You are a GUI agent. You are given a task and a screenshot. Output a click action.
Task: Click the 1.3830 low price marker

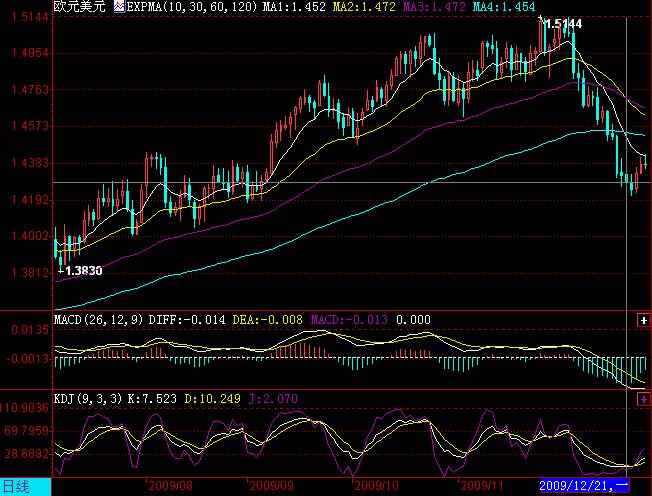pyautogui.click(x=84, y=271)
